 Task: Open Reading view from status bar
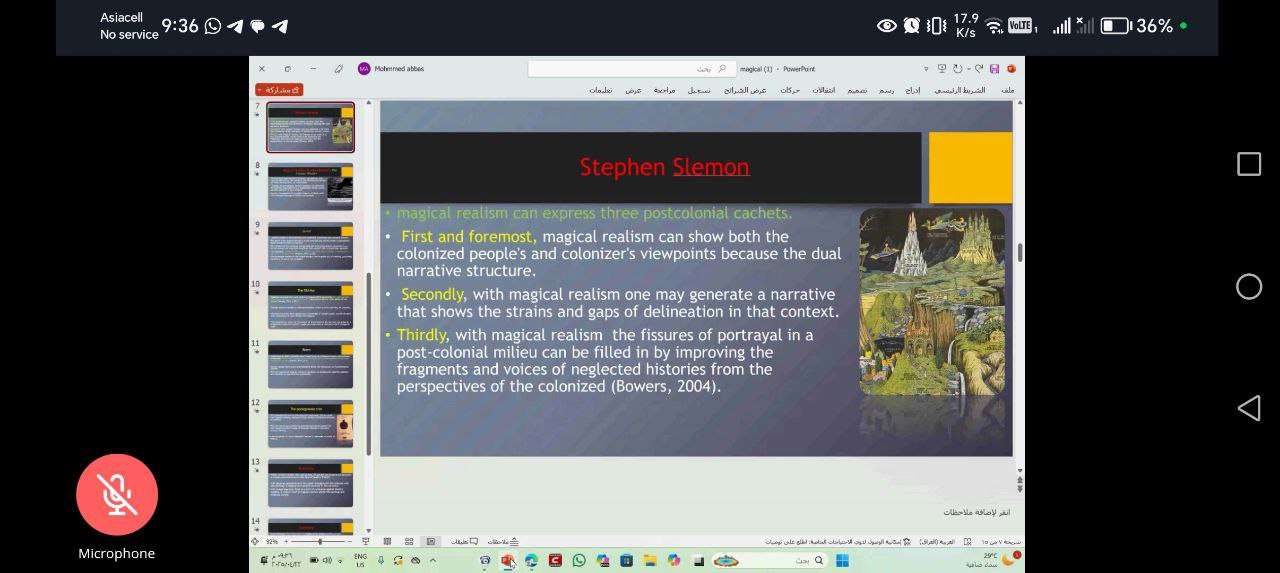click(x=387, y=541)
